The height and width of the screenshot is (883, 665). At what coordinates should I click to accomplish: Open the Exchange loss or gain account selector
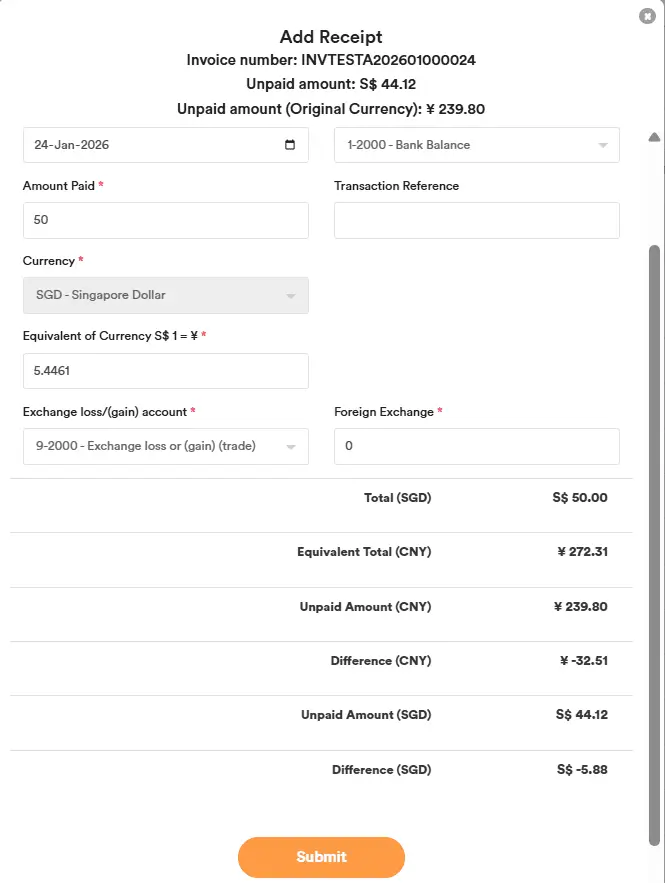tap(150, 446)
